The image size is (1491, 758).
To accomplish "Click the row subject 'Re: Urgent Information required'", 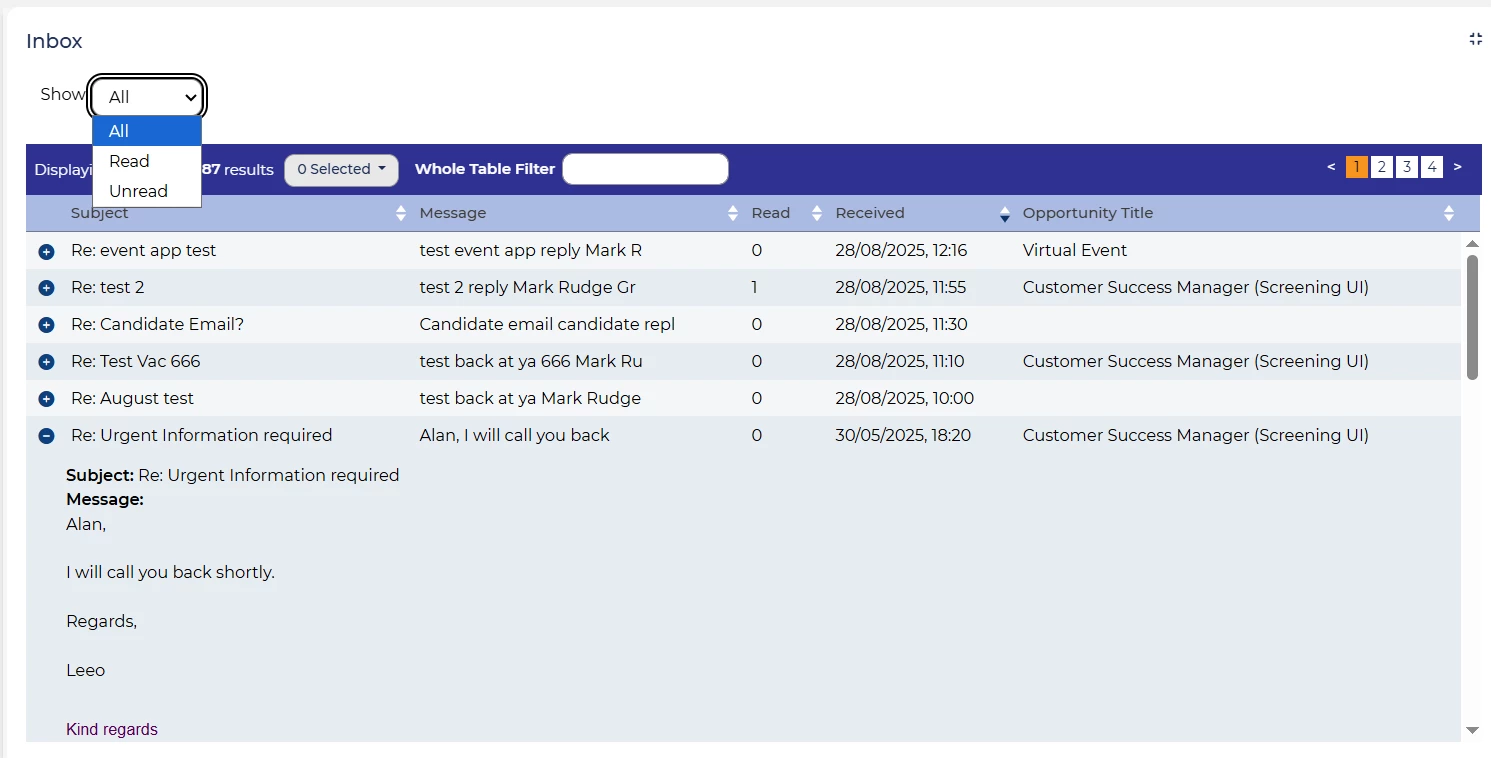I will [x=202, y=436].
